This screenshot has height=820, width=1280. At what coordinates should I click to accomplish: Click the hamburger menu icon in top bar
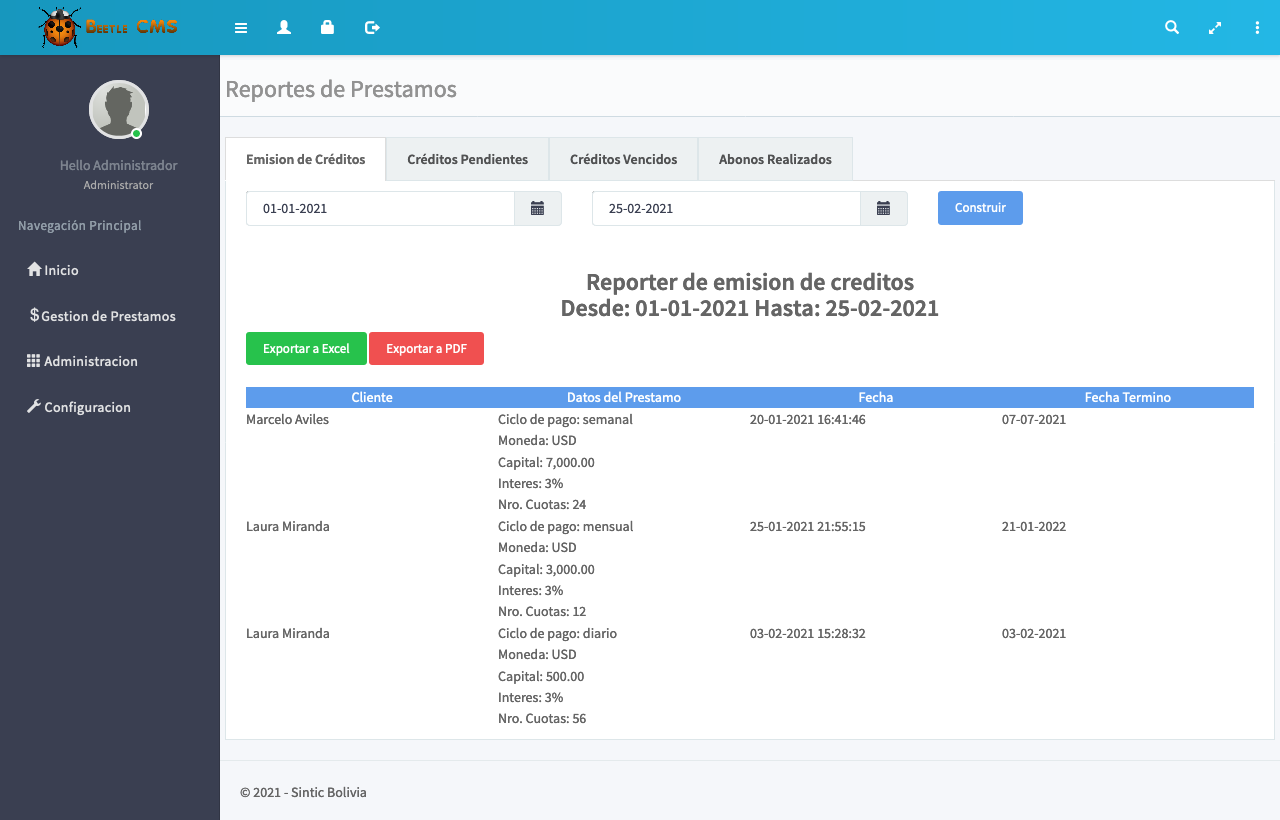pos(241,28)
